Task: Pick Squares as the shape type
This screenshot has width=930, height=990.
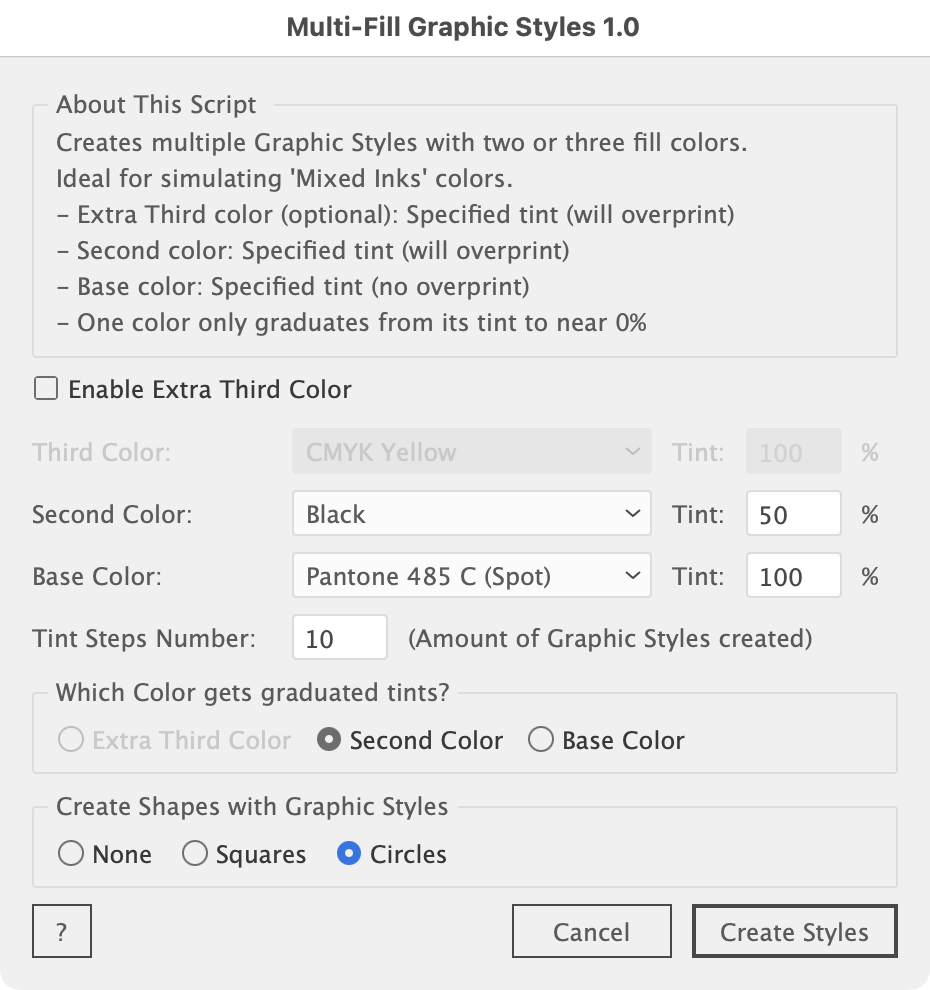Action: point(196,854)
